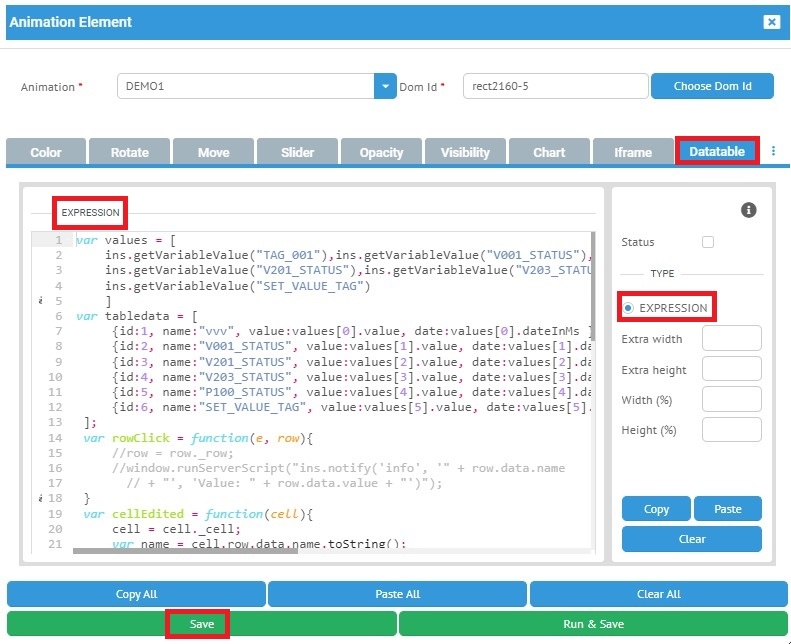This screenshot has height=644, width=791.
Task: Click the Run & Save button
Action: click(593, 624)
